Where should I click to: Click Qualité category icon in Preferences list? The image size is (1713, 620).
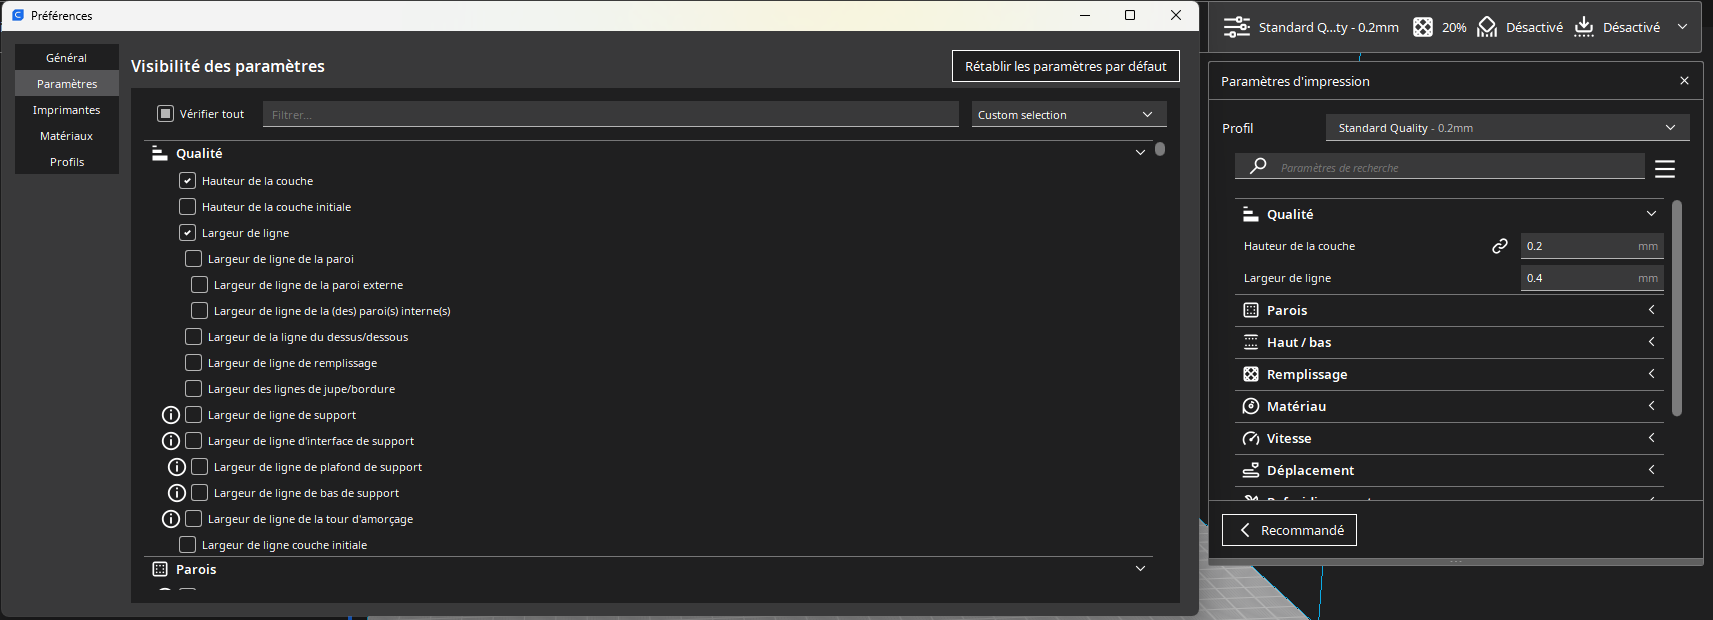click(159, 153)
